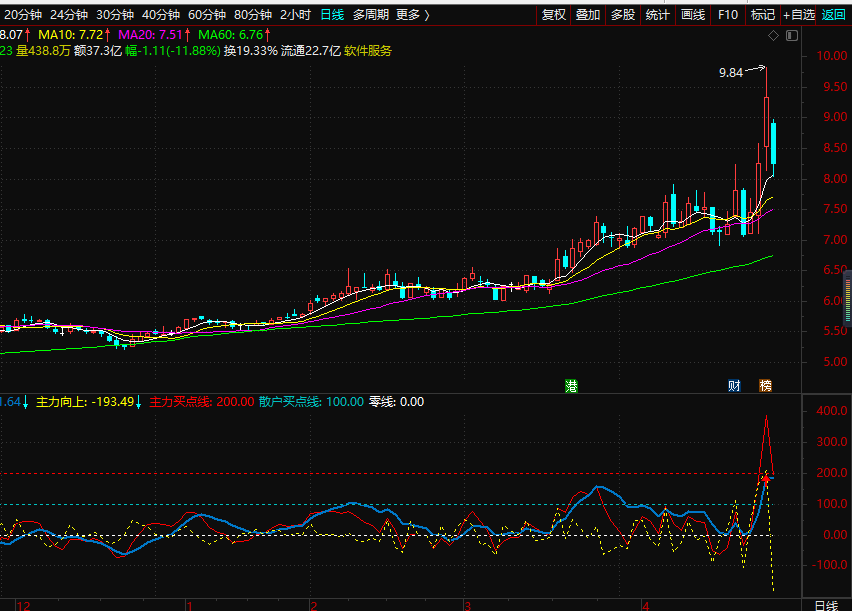Select the 日线 daily chart tab

(332, 15)
